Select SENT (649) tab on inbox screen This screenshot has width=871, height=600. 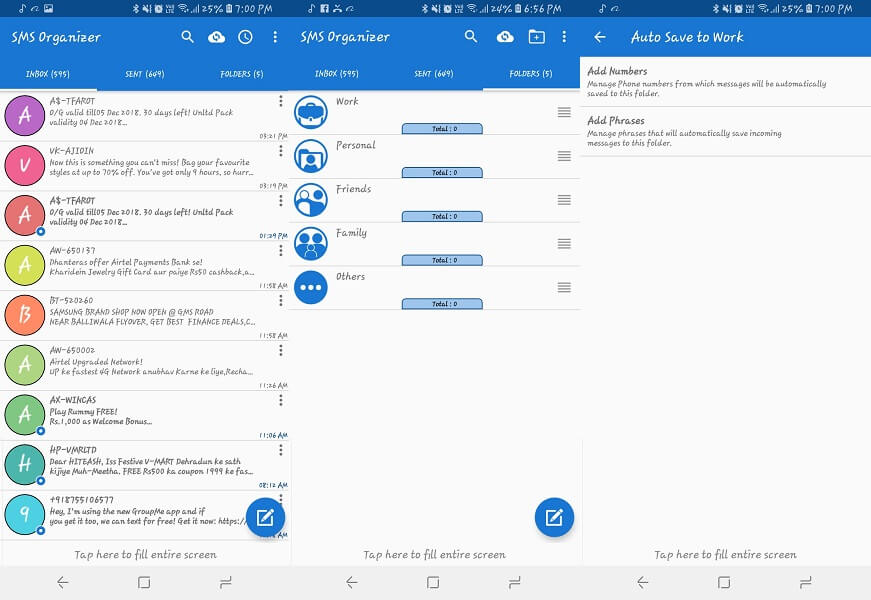tap(144, 74)
